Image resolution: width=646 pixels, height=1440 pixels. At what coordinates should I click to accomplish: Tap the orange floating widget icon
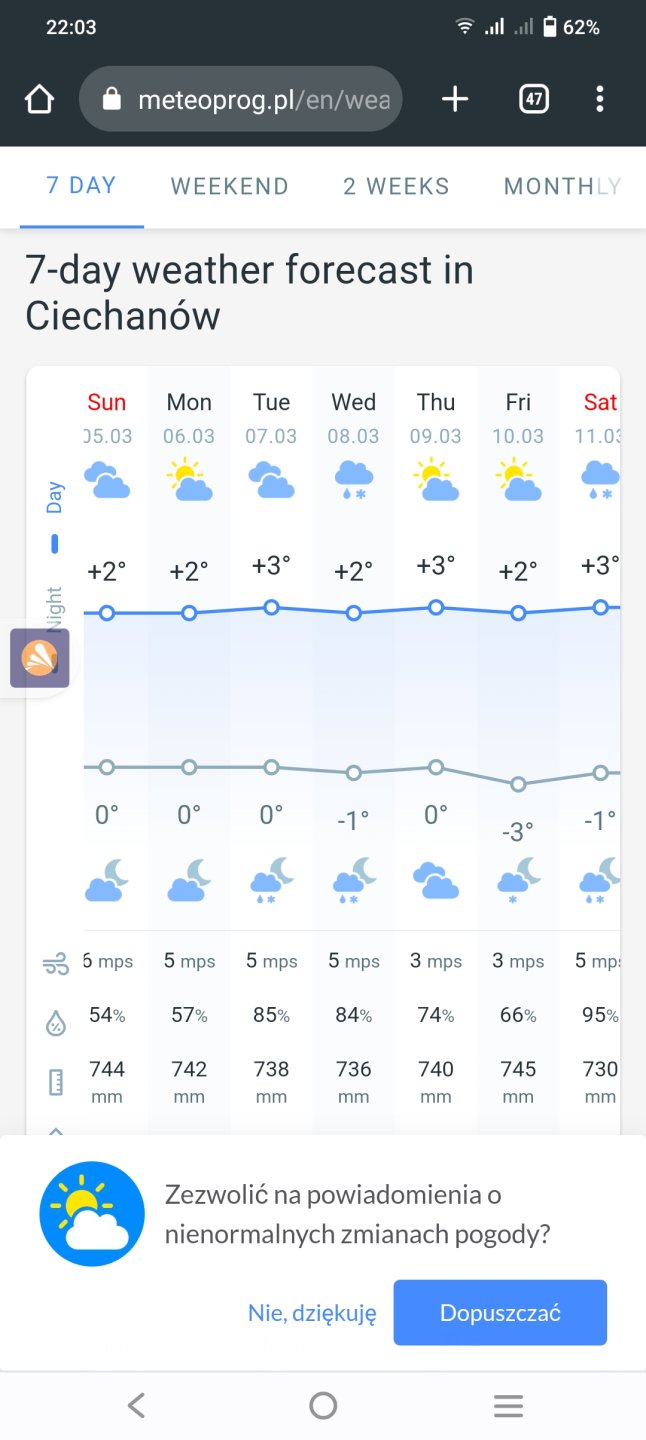pos(39,658)
